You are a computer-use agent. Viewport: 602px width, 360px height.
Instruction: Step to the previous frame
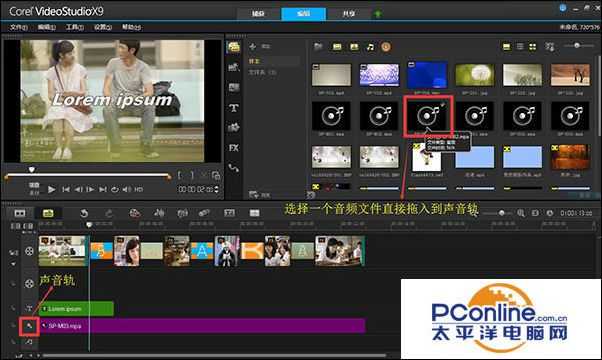[x=78, y=189]
